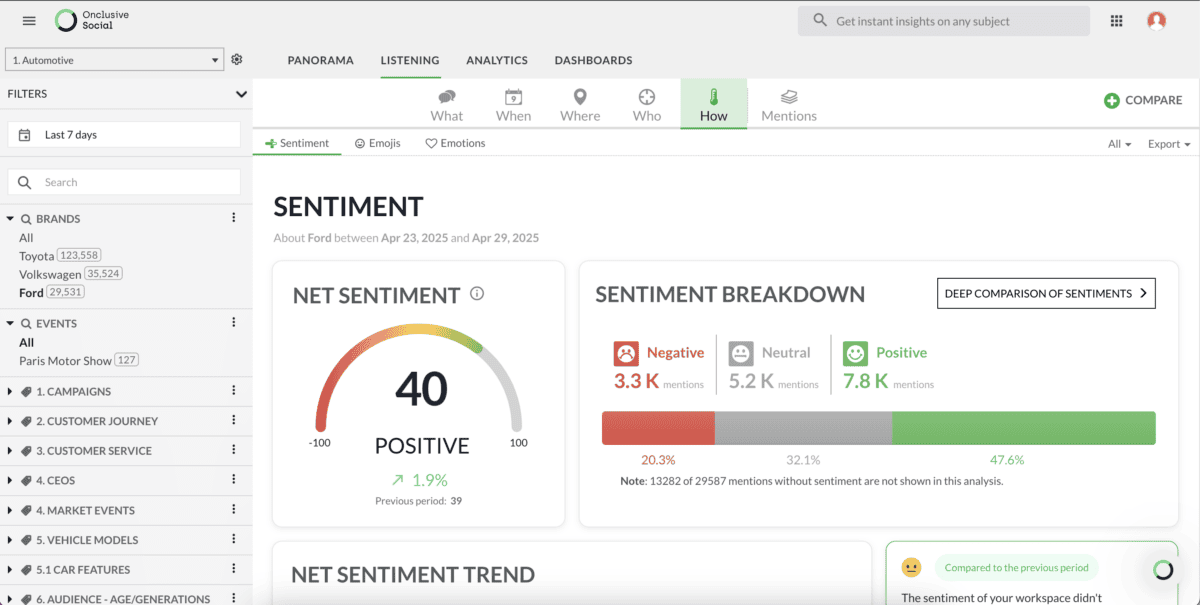Click the net sentiment gauge
Screen dimensions: 1200x605
pos(419,377)
